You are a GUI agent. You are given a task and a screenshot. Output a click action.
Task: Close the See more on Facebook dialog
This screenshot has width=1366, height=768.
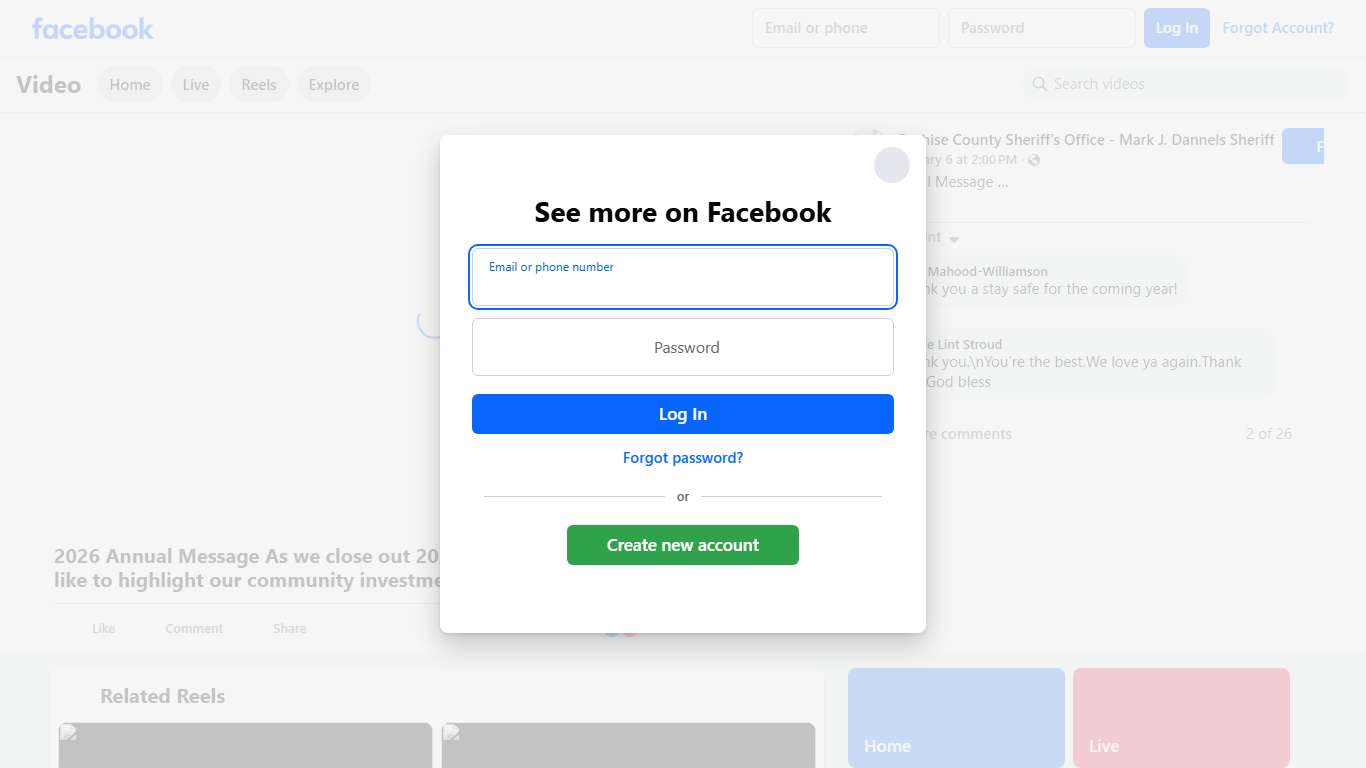(x=892, y=165)
